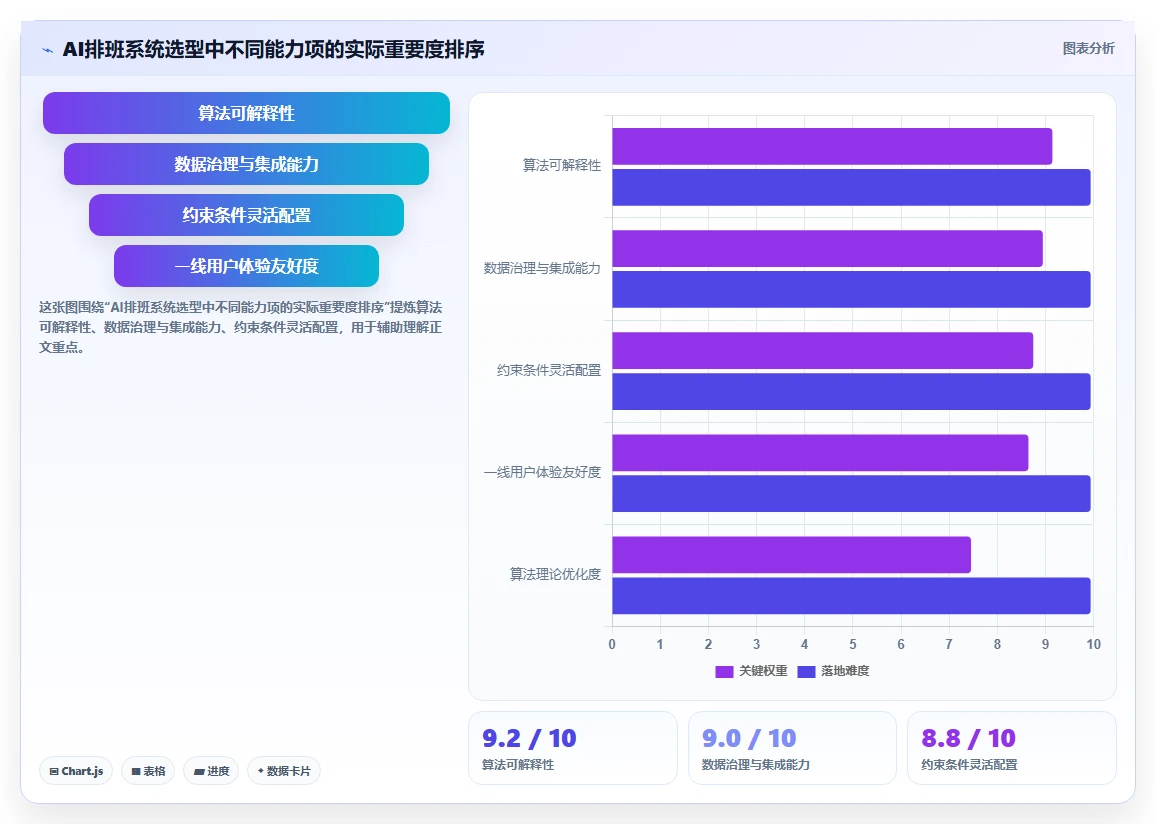Click the purple bar for 算法可解释性
The image size is (1156, 824).
click(832, 146)
